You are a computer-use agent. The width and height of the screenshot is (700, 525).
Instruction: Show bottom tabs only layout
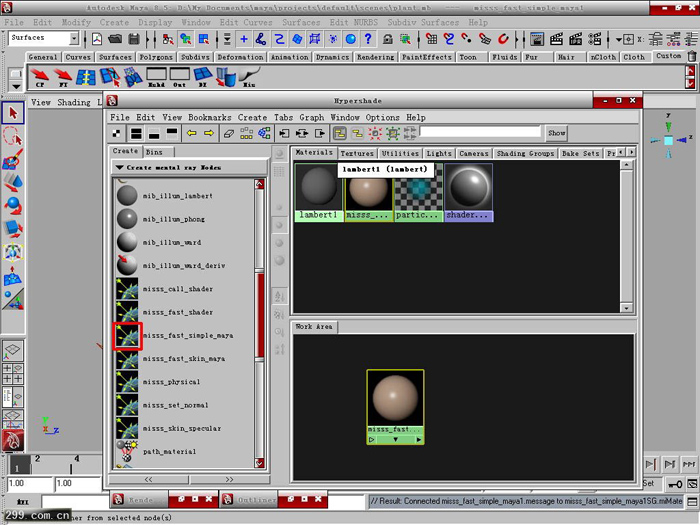click(x=154, y=133)
